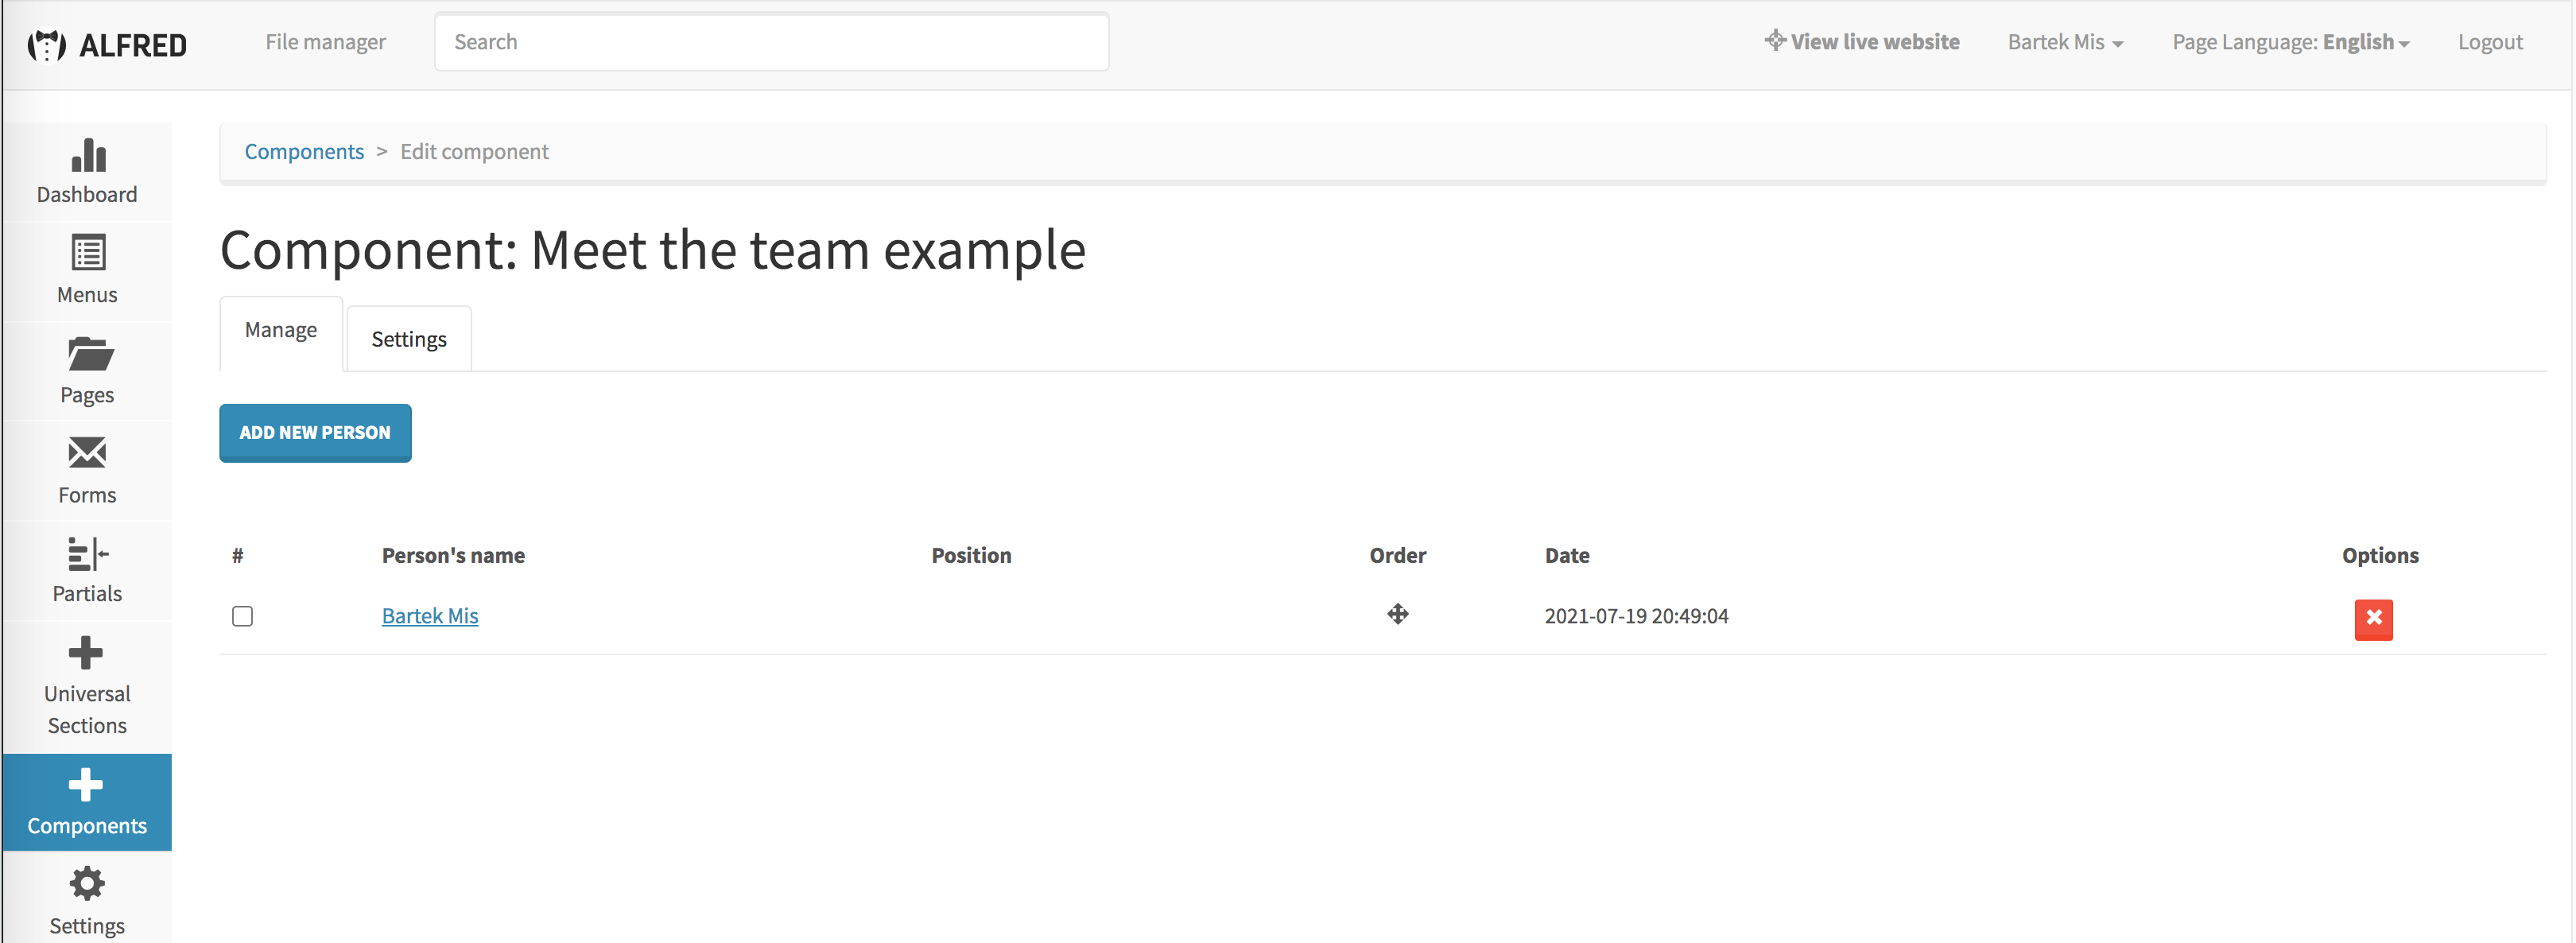Click the ALFRED logo
This screenshot has width=2576, height=943.
(x=108, y=44)
